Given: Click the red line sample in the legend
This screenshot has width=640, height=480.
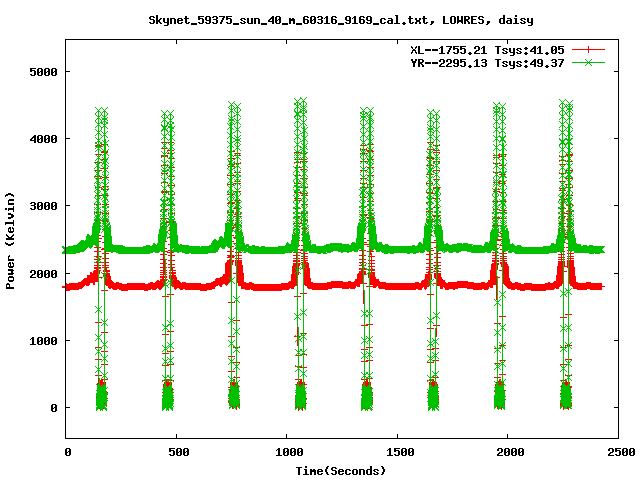Looking at the screenshot, I should [589, 49].
